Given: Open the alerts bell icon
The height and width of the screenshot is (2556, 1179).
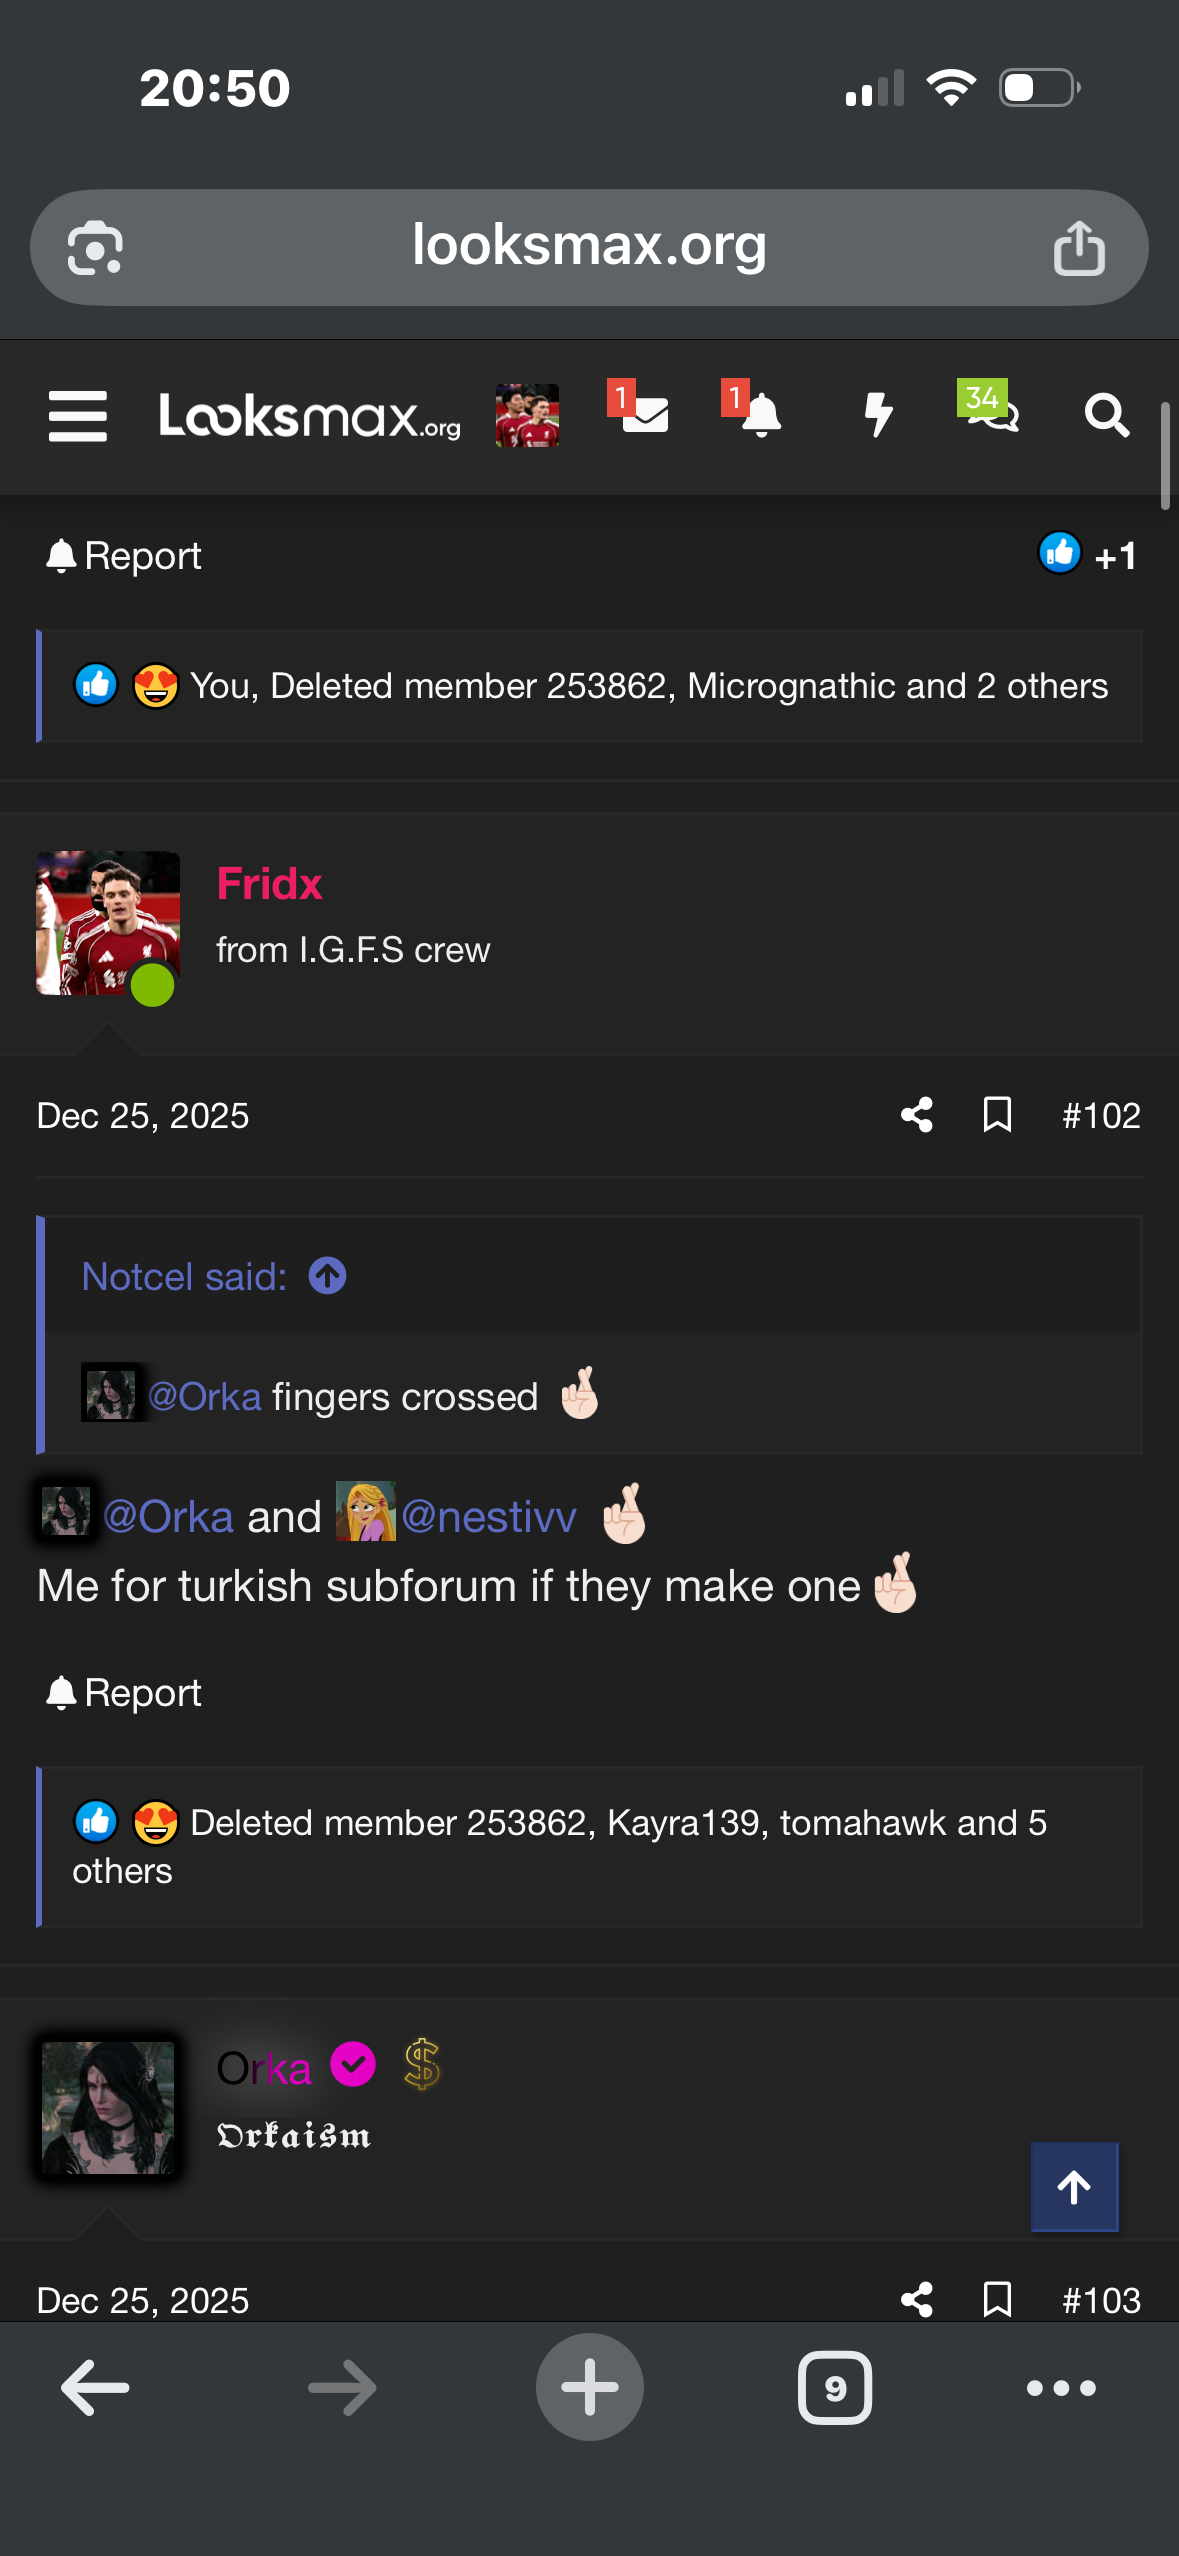Looking at the screenshot, I should click(760, 414).
